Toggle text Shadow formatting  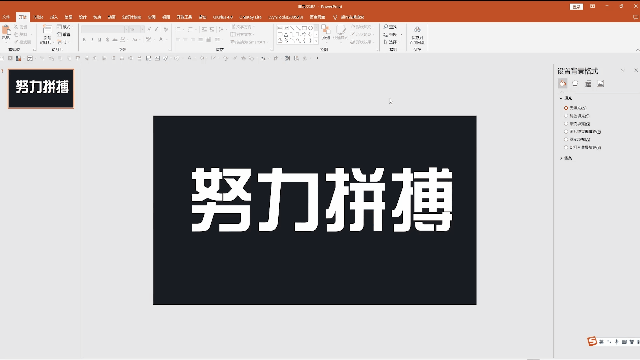[x=107, y=40]
